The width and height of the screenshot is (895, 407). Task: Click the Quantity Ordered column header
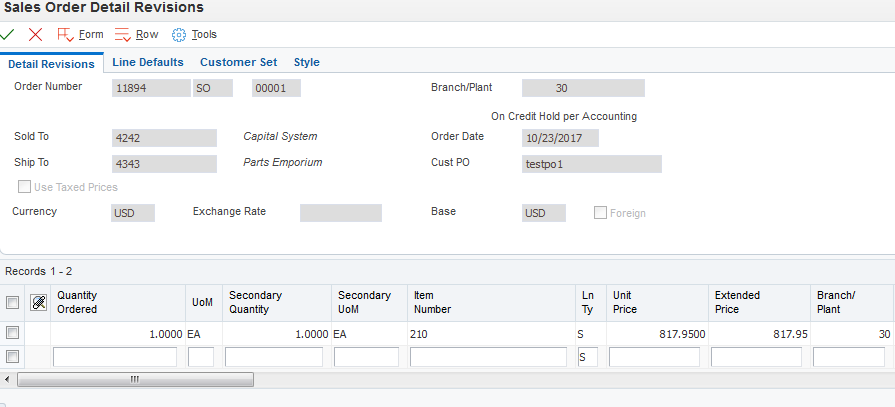119,303
